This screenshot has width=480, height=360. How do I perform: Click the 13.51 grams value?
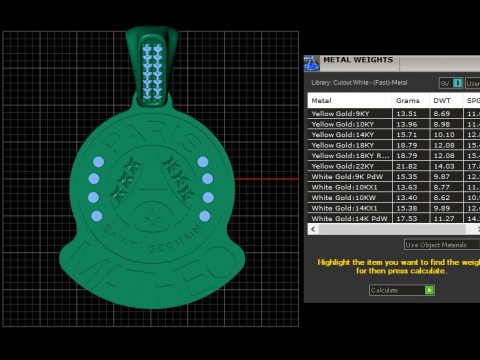406,114
